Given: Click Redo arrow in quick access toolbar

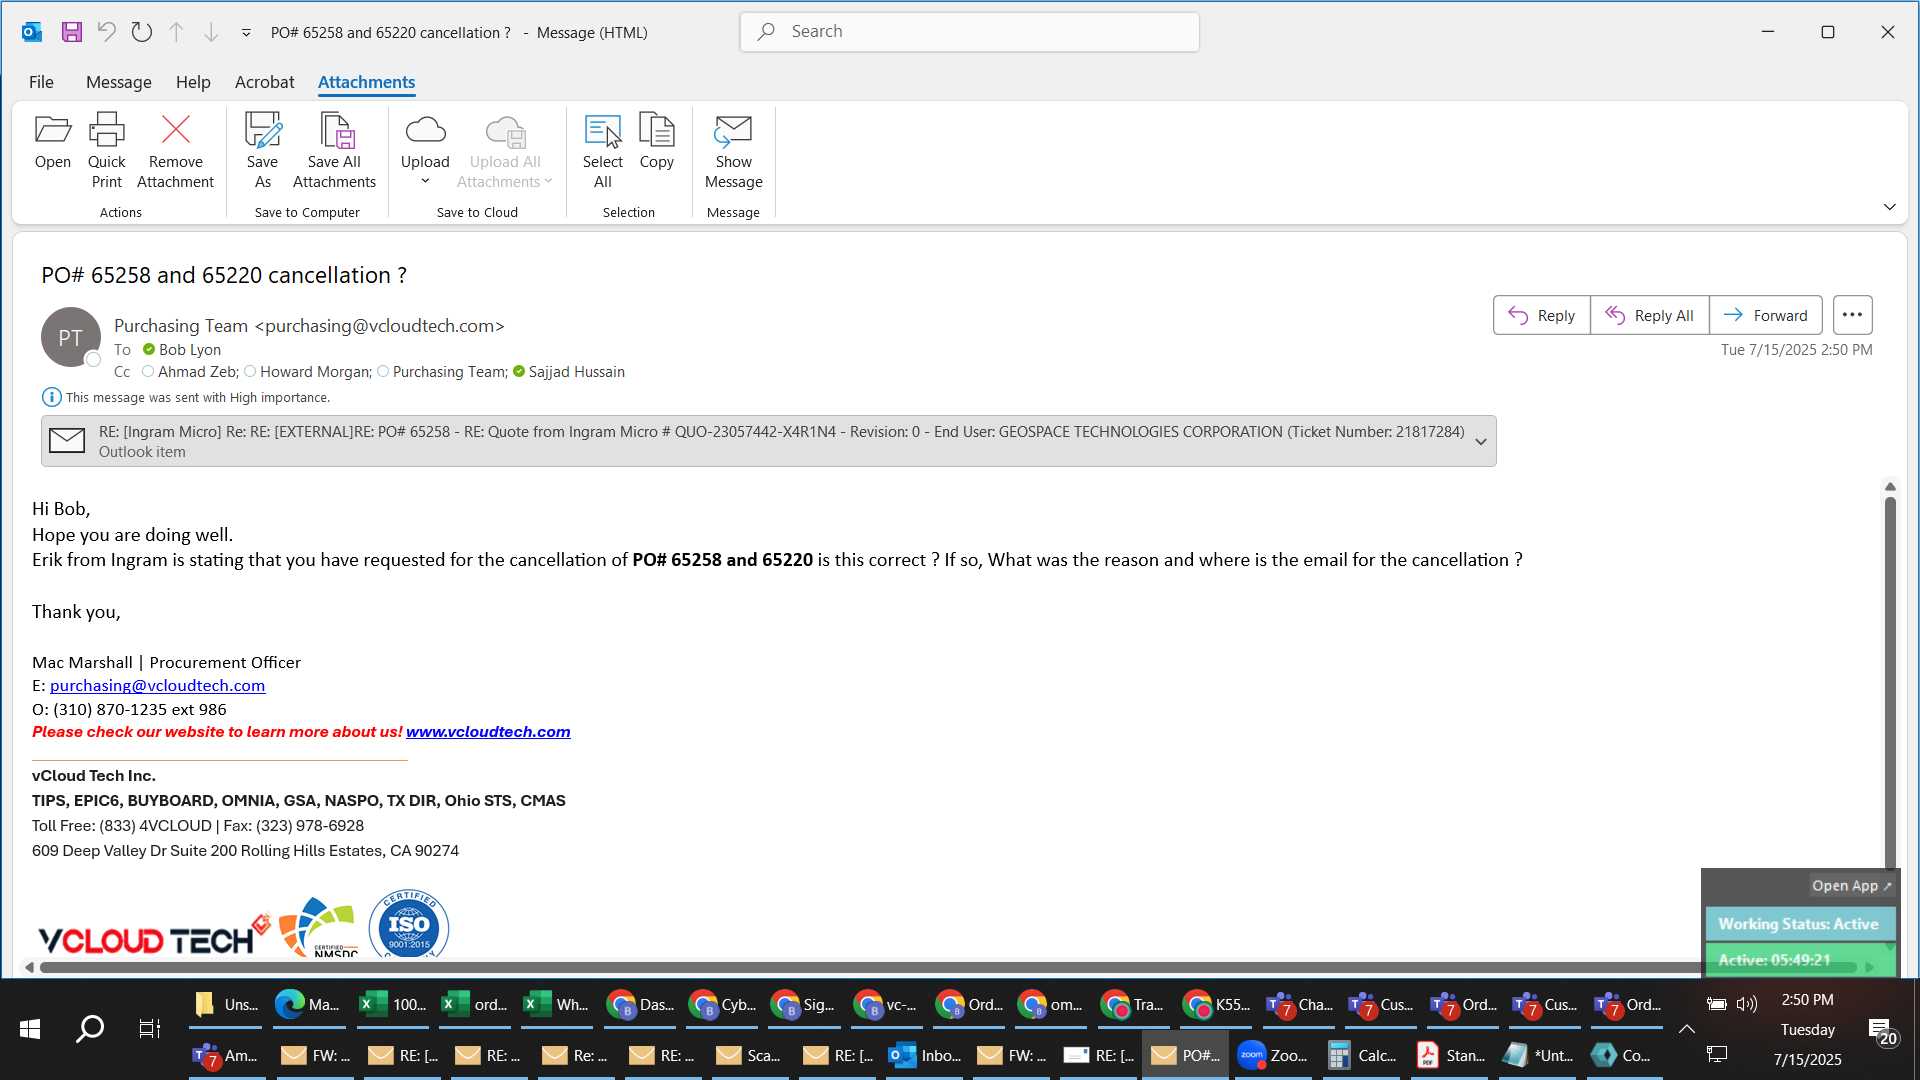Looking at the screenshot, I should tap(141, 32).
